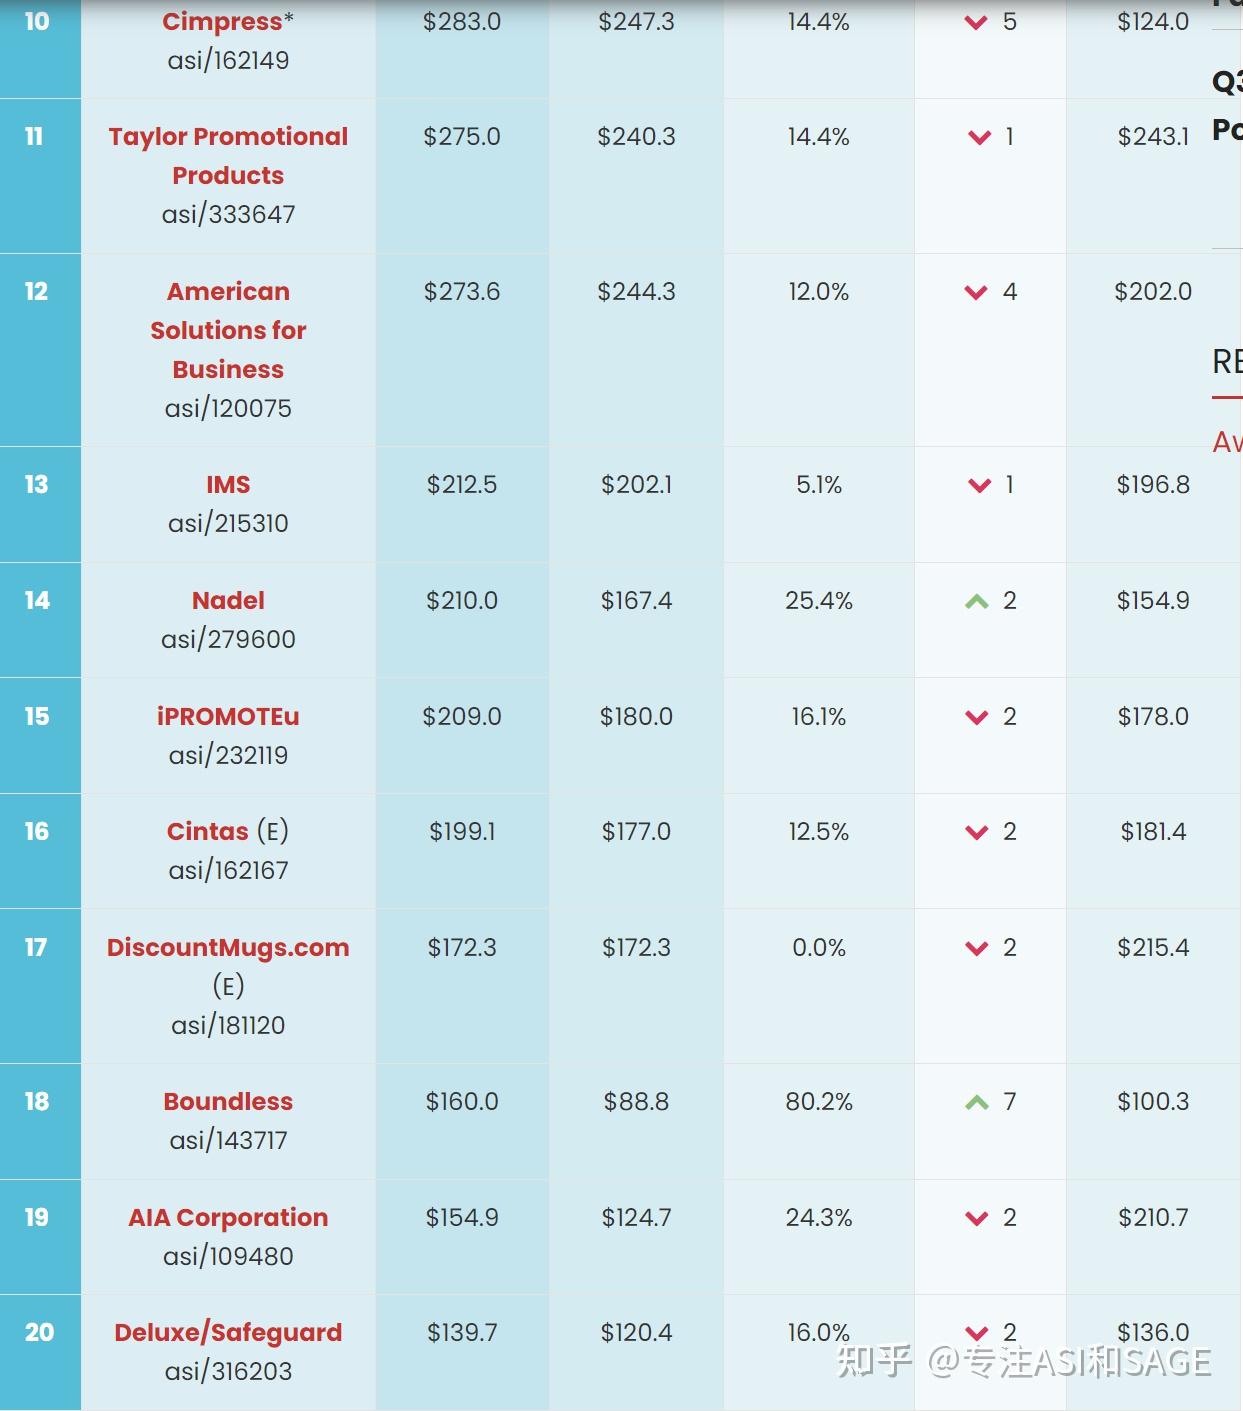The width and height of the screenshot is (1243, 1411).
Task: Click green up arrow in Boundless row
Action: pos(977,1103)
